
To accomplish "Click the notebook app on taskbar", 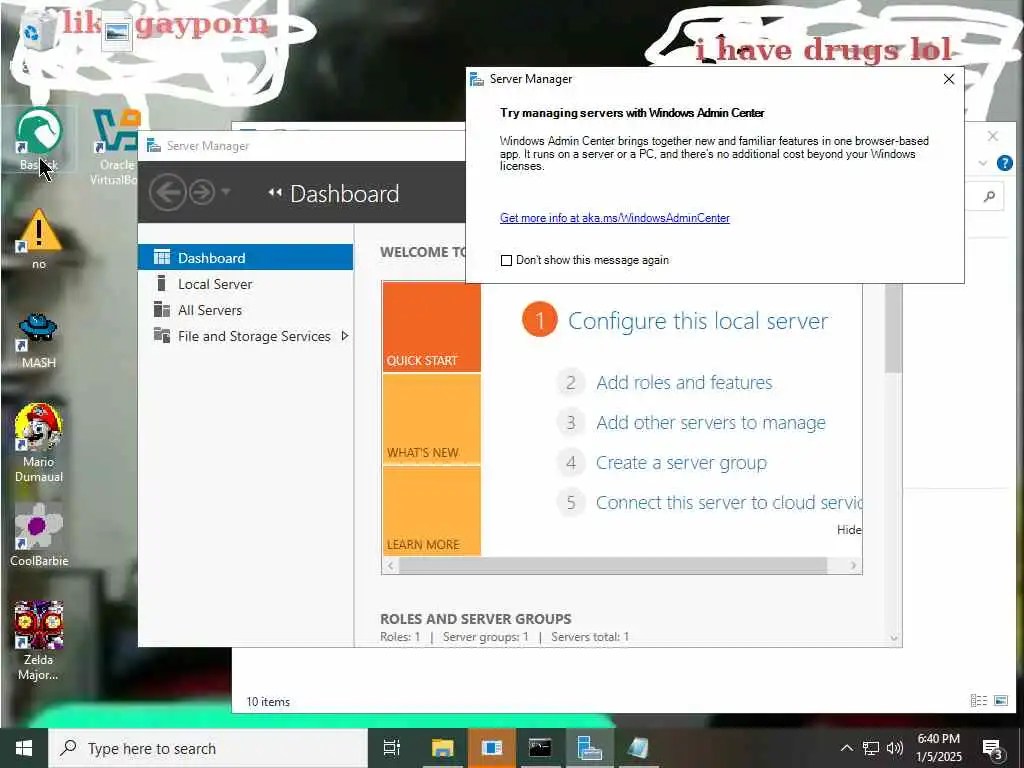I will tap(638, 748).
